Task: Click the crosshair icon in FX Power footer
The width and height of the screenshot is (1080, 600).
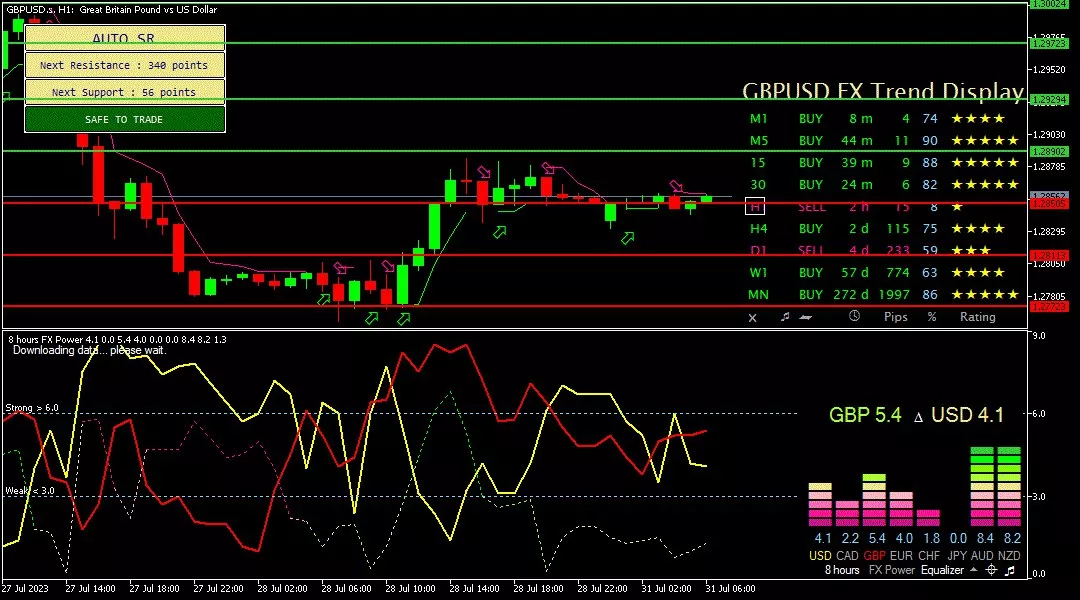Action: click(x=991, y=570)
